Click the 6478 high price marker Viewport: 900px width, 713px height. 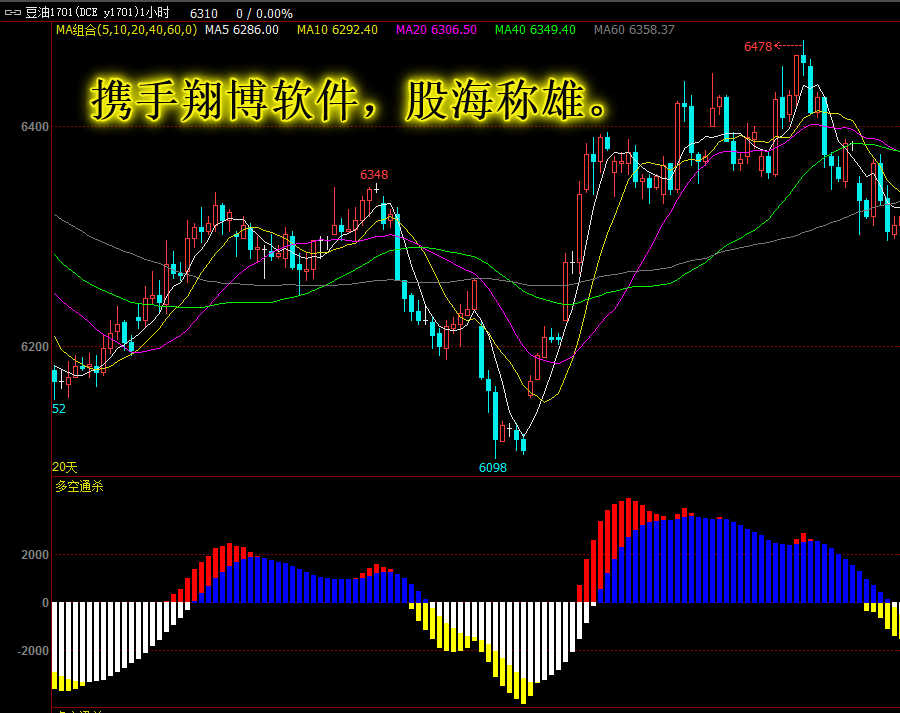(x=758, y=46)
